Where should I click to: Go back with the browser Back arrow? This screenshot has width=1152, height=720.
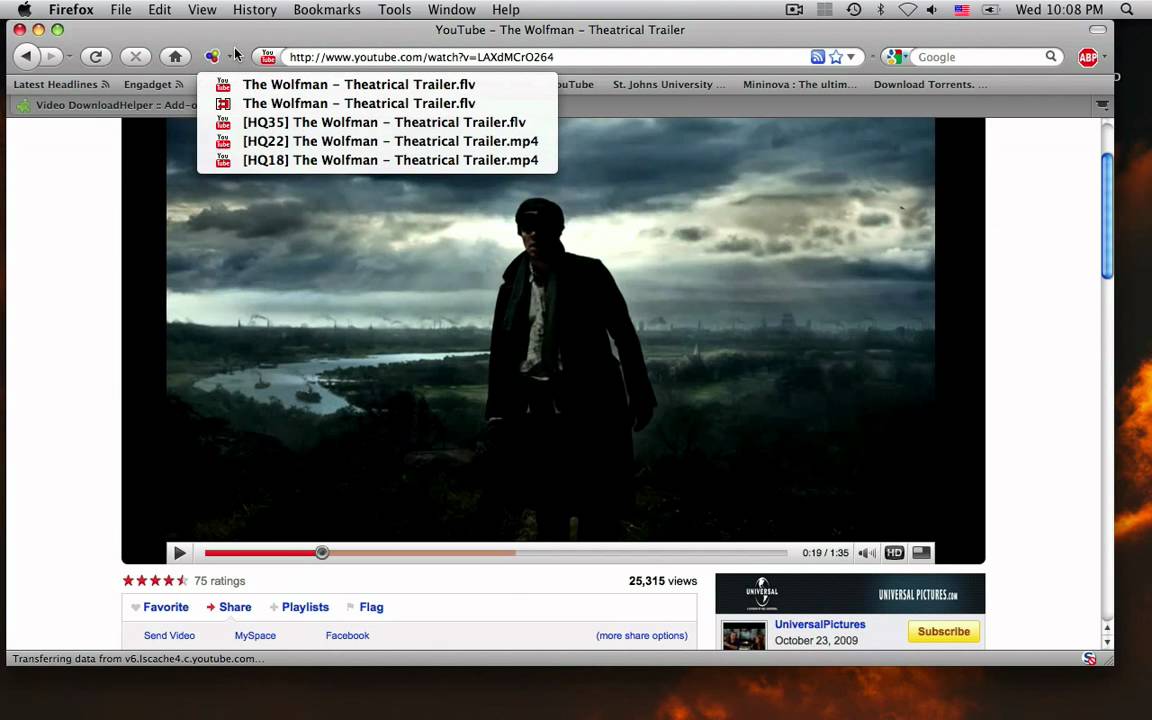click(x=26, y=57)
